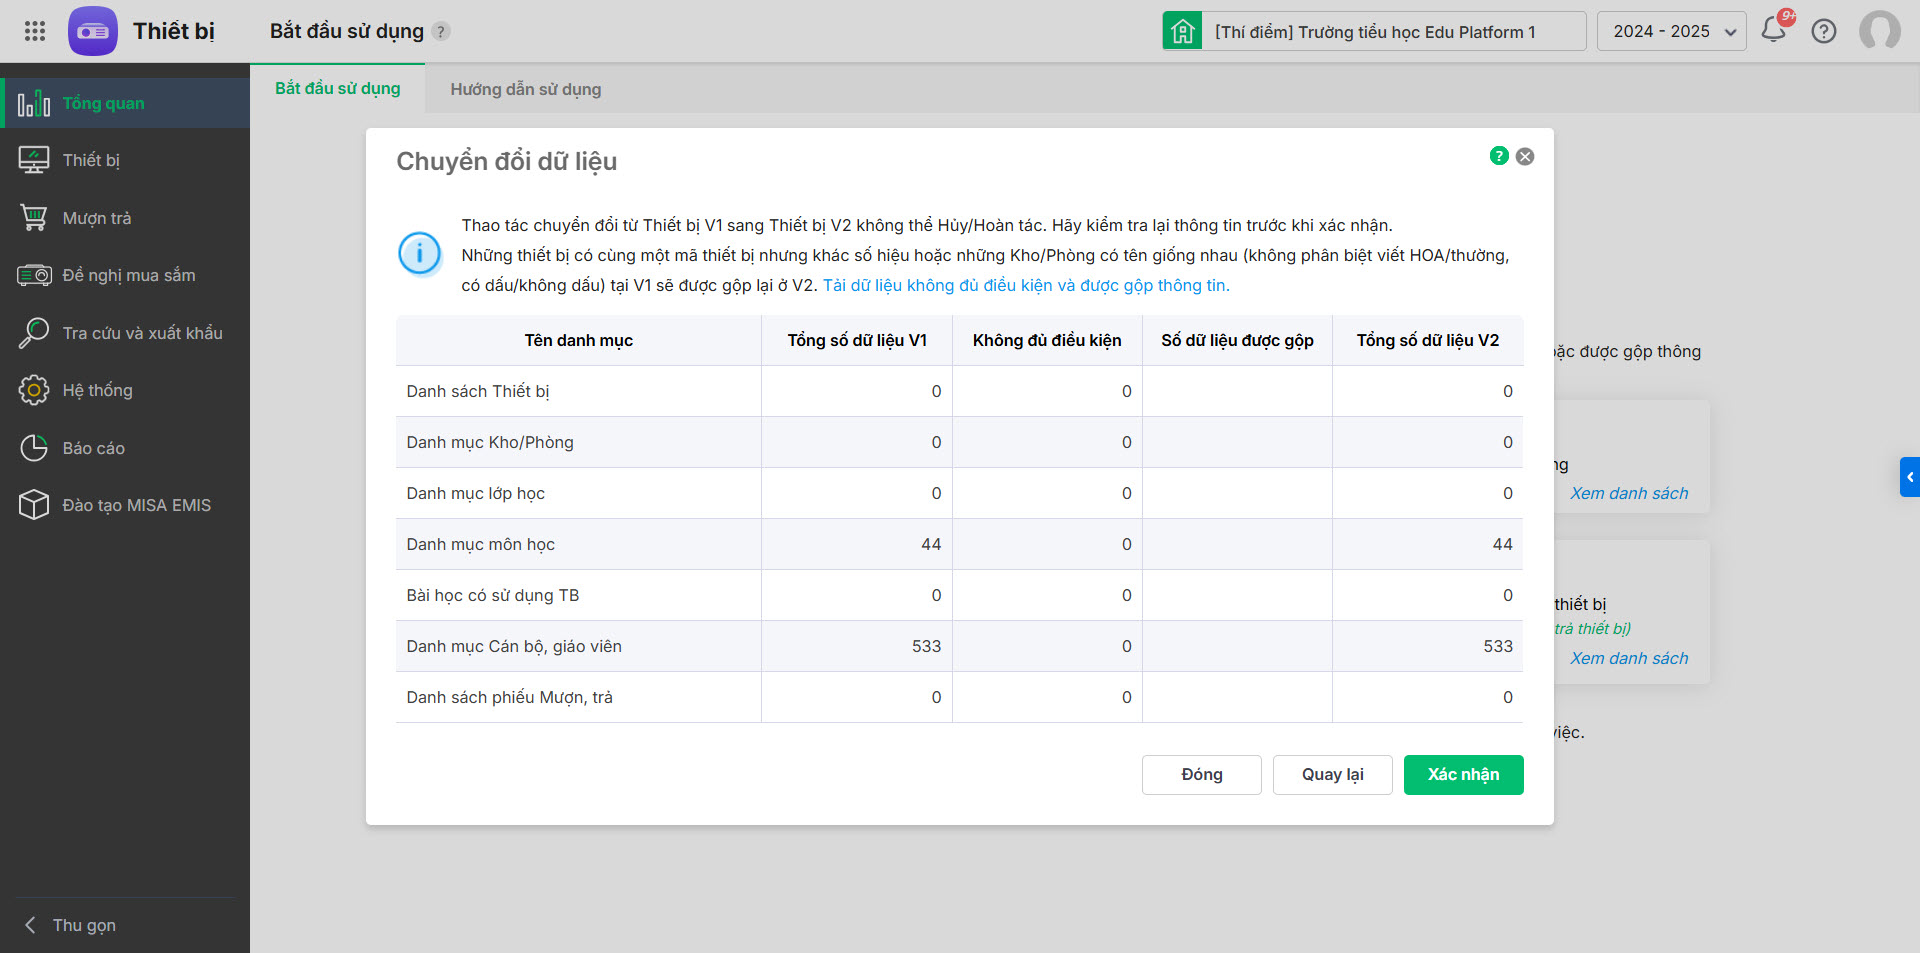The height and width of the screenshot is (953, 1920).
Task: Expand the blue side panel arrow
Action: 1909,477
